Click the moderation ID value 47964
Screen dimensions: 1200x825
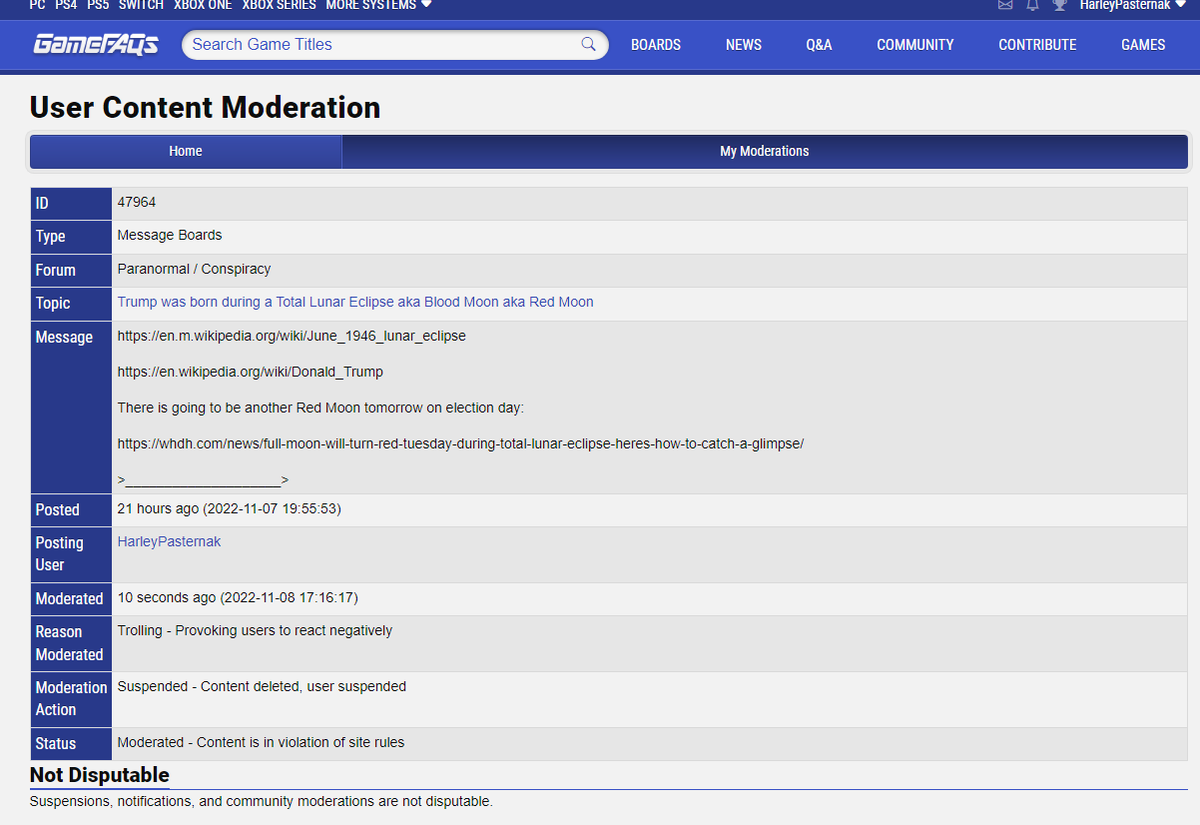click(x=137, y=202)
